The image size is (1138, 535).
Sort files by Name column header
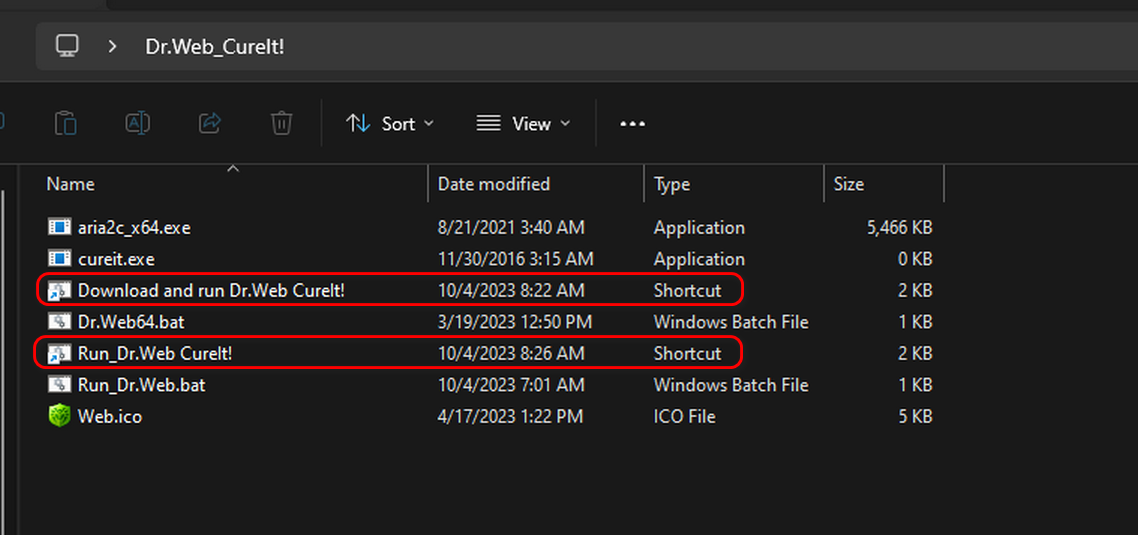[x=71, y=184]
